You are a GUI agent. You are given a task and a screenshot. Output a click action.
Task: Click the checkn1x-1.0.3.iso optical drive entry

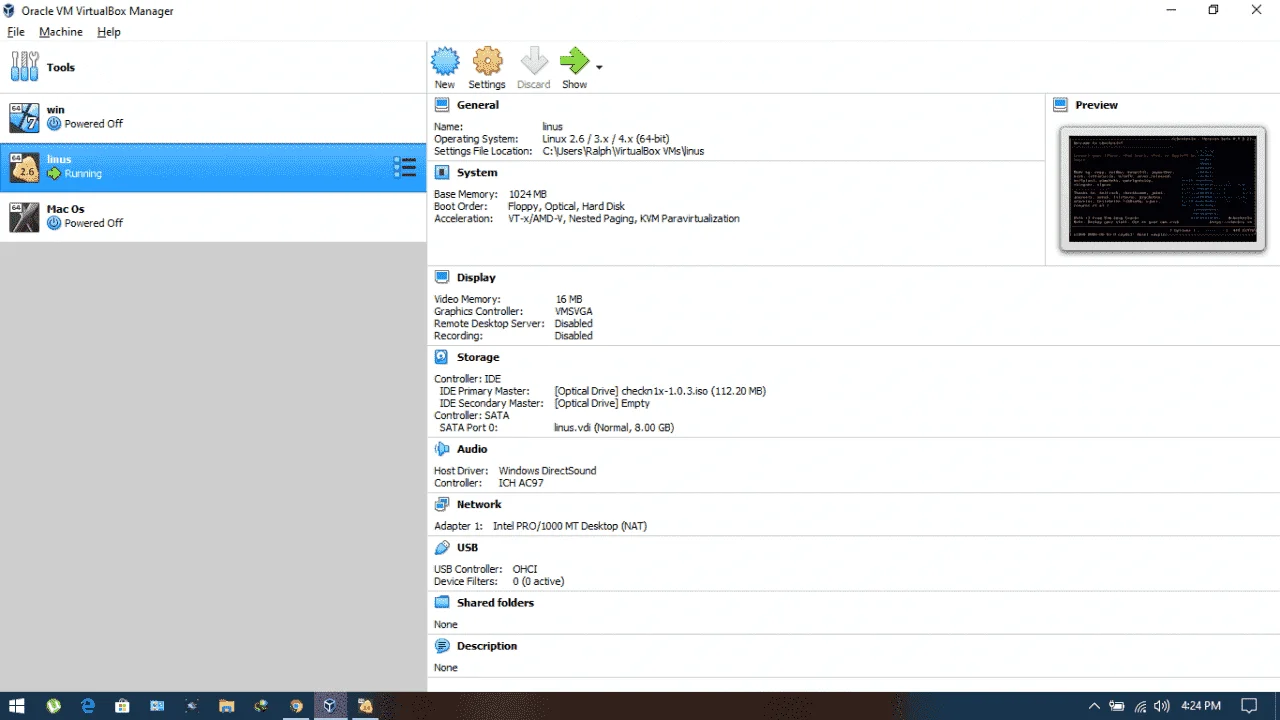660,391
